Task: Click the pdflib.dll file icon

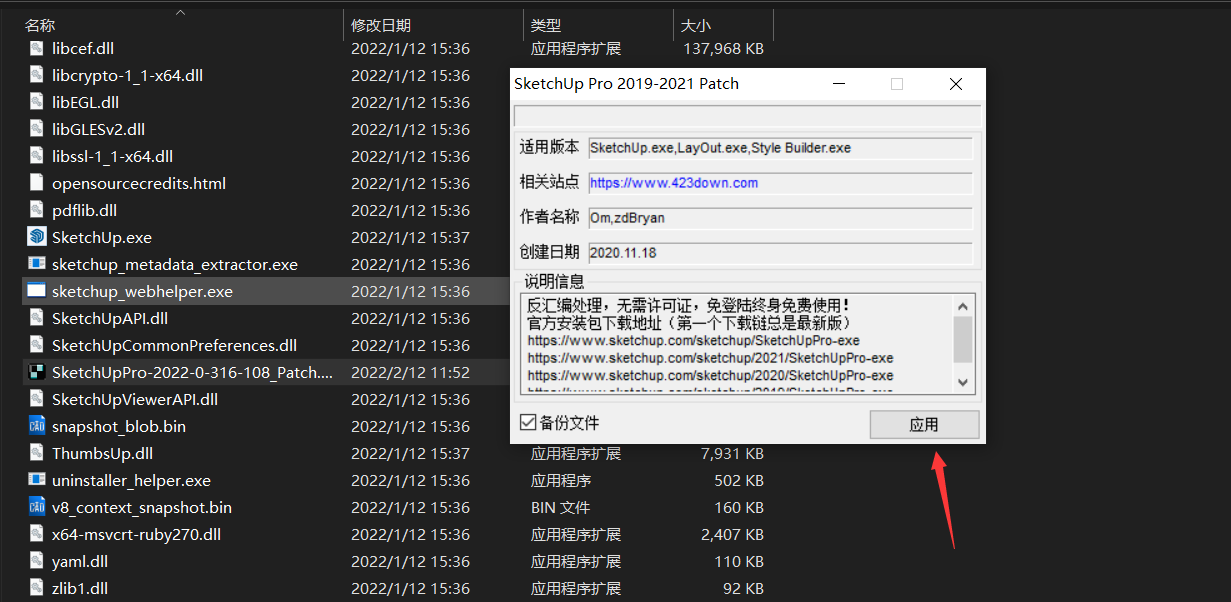Action: click(36, 210)
